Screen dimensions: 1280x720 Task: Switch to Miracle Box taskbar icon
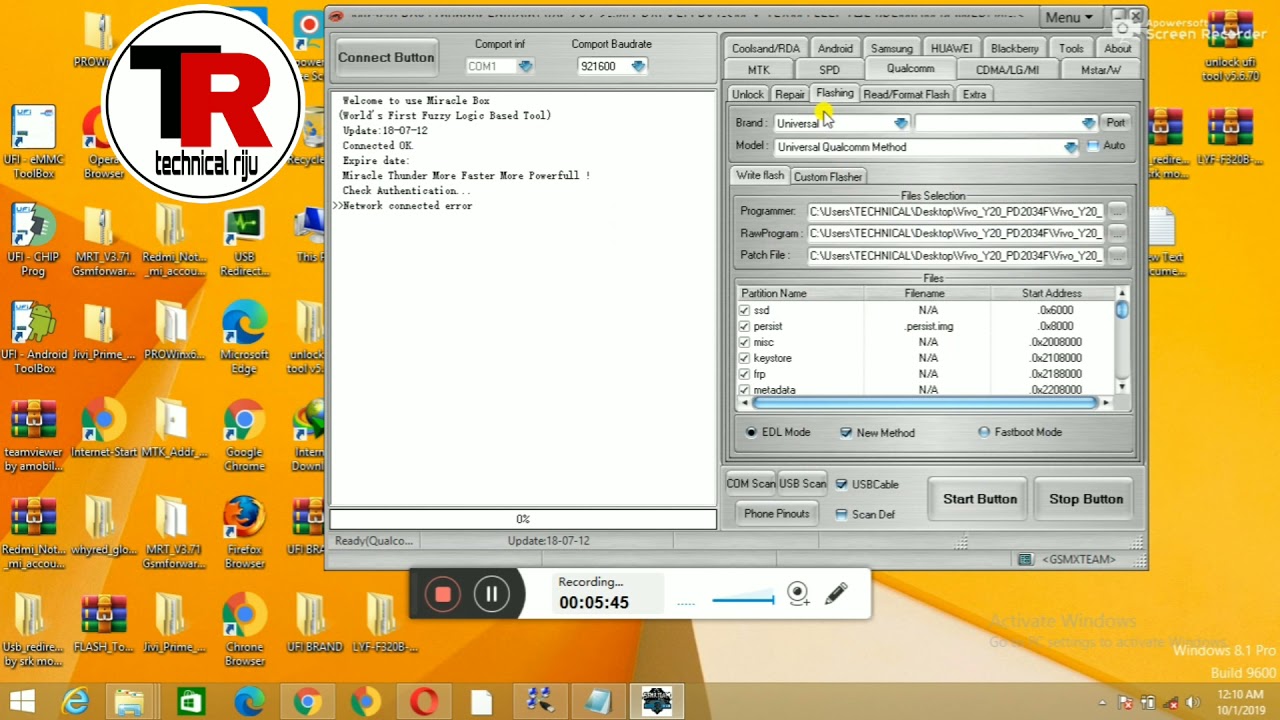656,702
